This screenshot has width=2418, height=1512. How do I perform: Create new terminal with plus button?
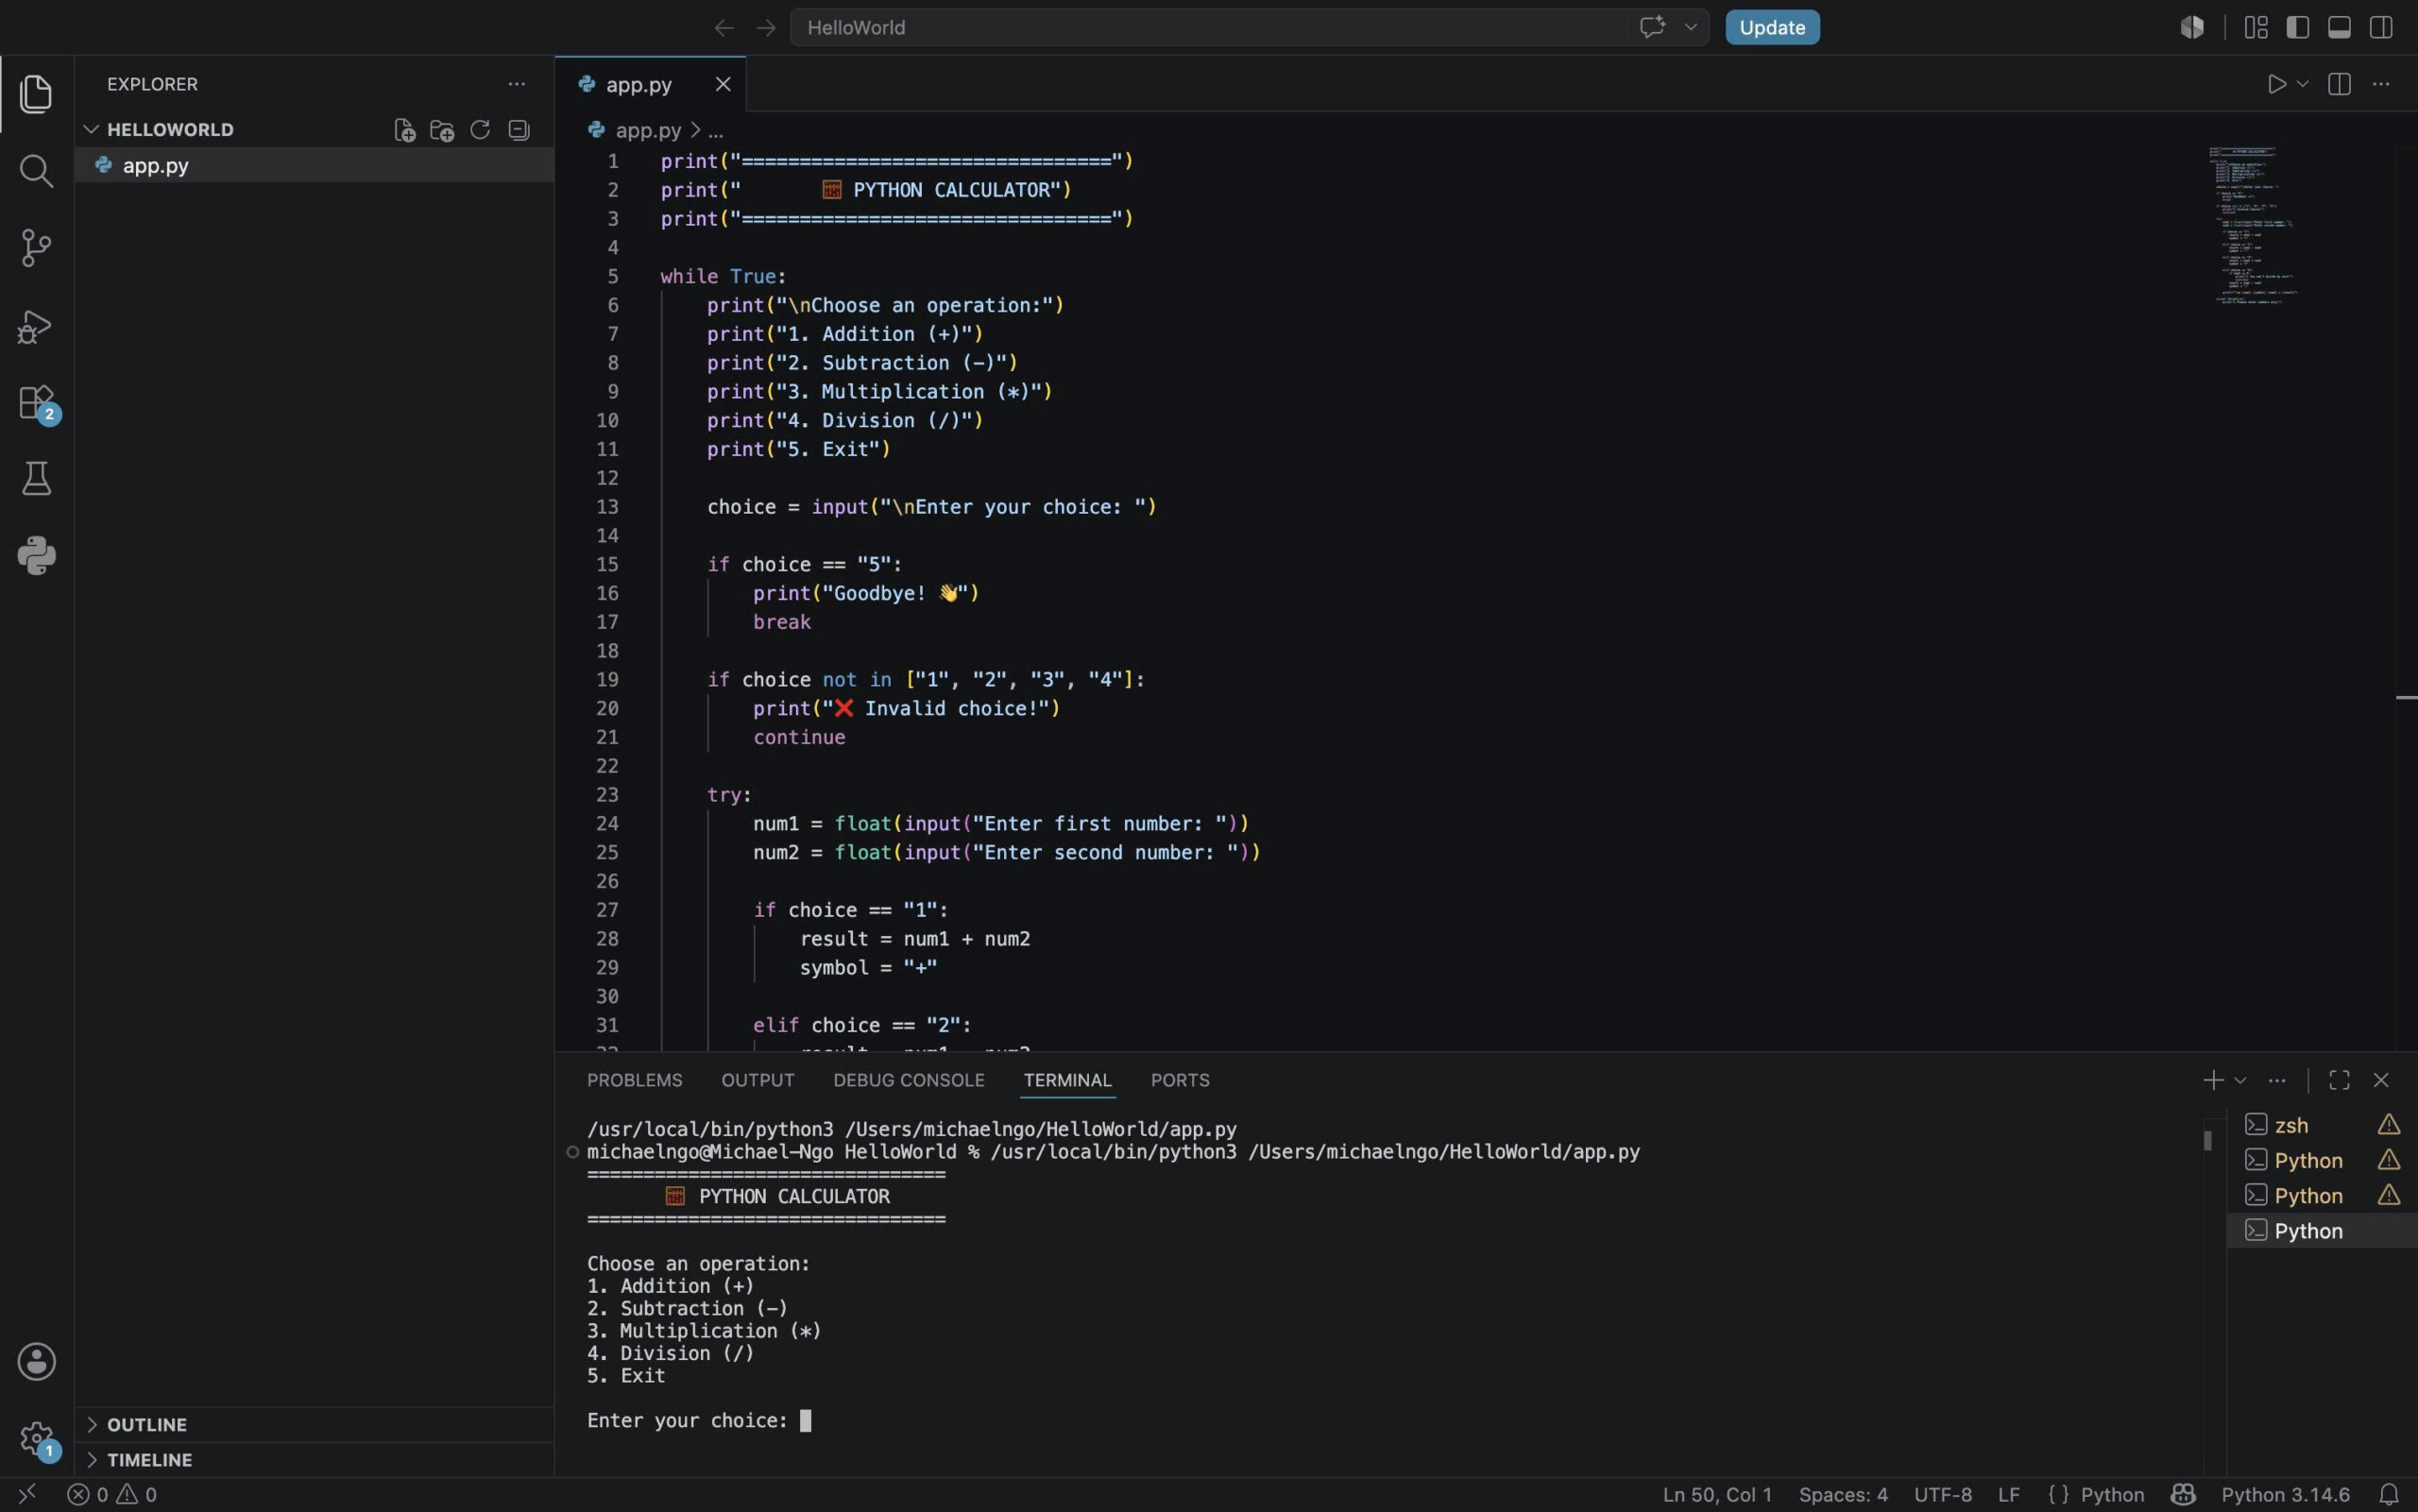click(x=2212, y=1080)
